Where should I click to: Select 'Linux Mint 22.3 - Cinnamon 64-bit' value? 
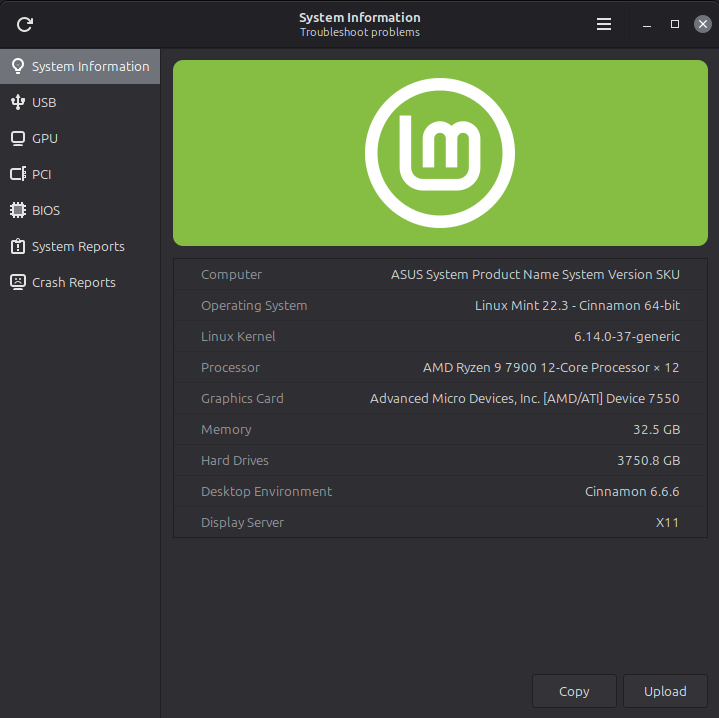click(x=577, y=305)
